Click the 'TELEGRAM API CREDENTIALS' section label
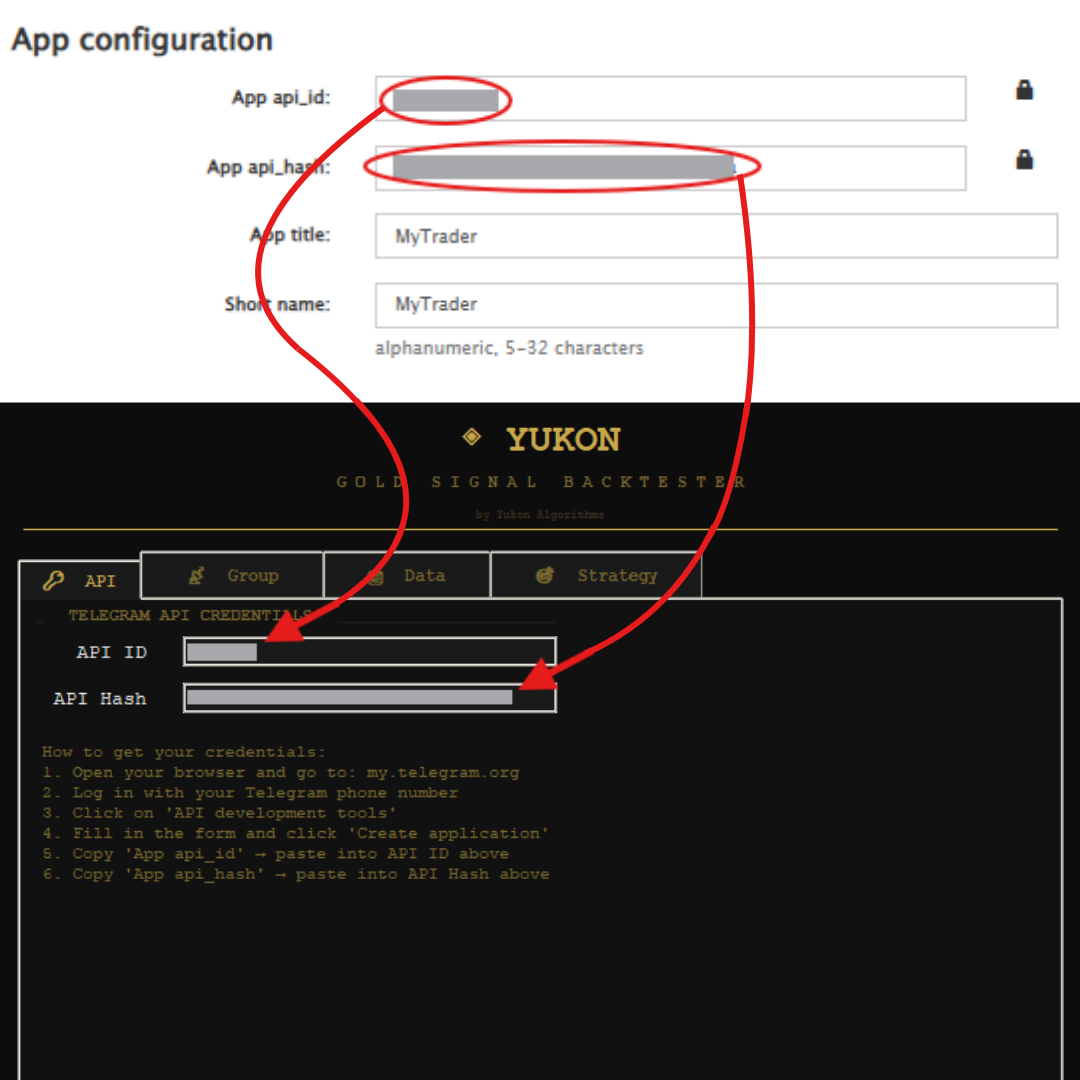The image size is (1080, 1080). coord(191,615)
